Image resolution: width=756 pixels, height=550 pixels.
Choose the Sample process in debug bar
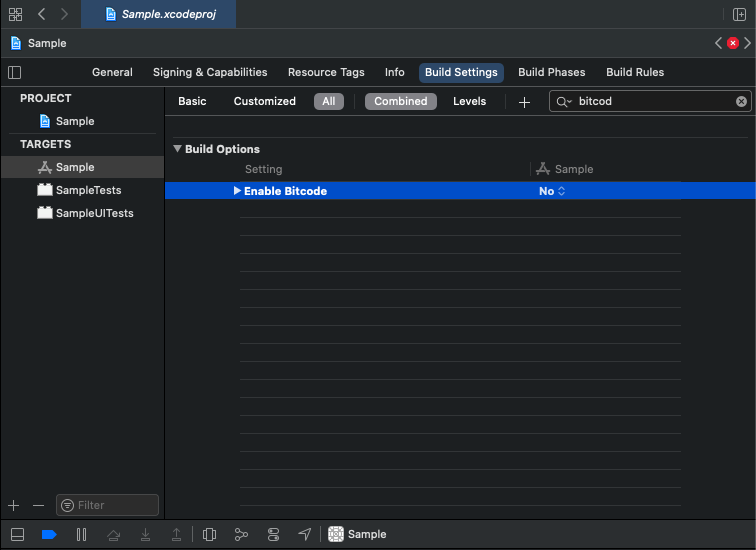(x=357, y=534)
